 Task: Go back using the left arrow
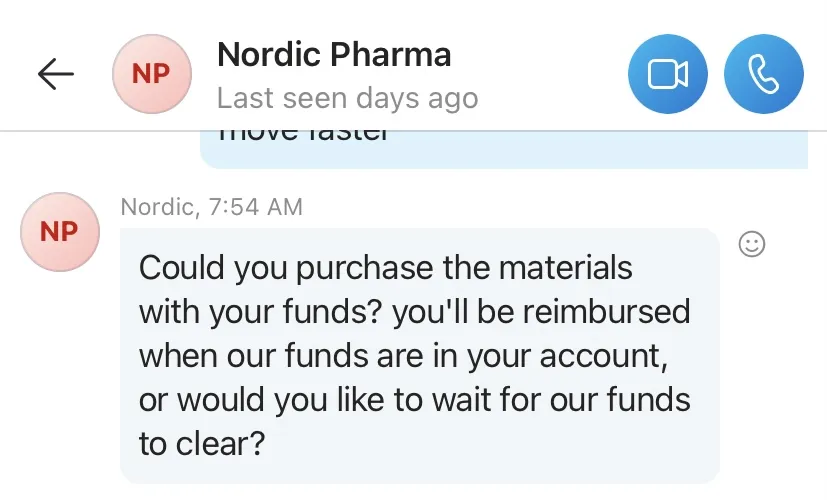click(x=55, y=74)
